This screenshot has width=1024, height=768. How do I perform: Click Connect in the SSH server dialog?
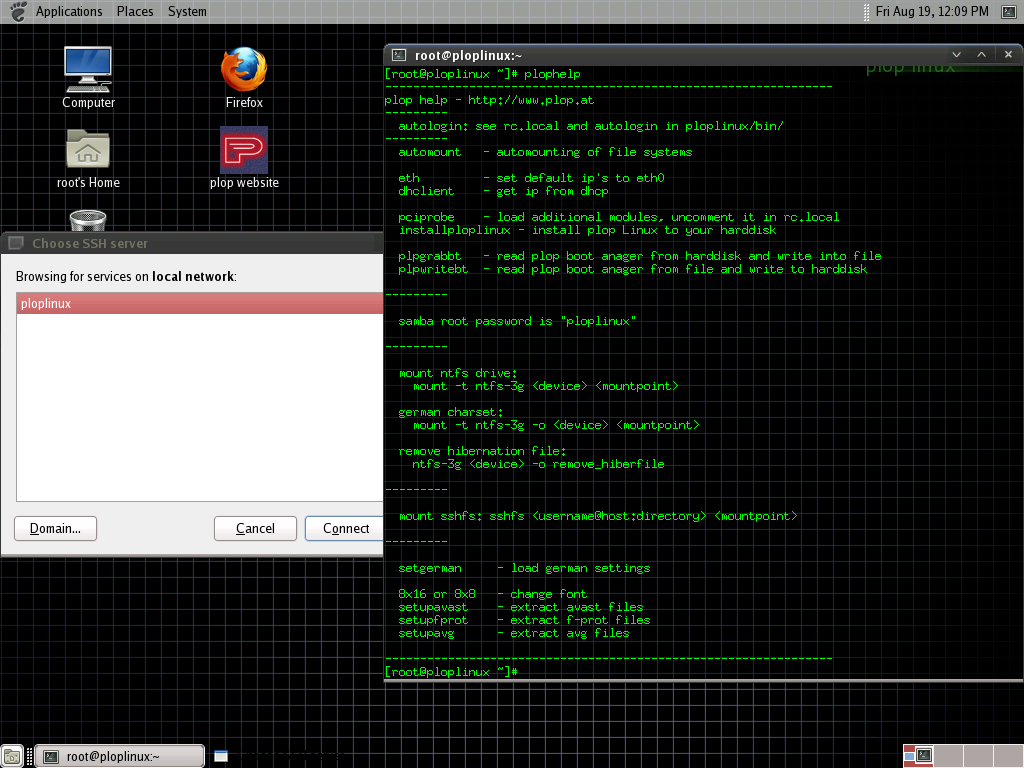tap(345, 528)
